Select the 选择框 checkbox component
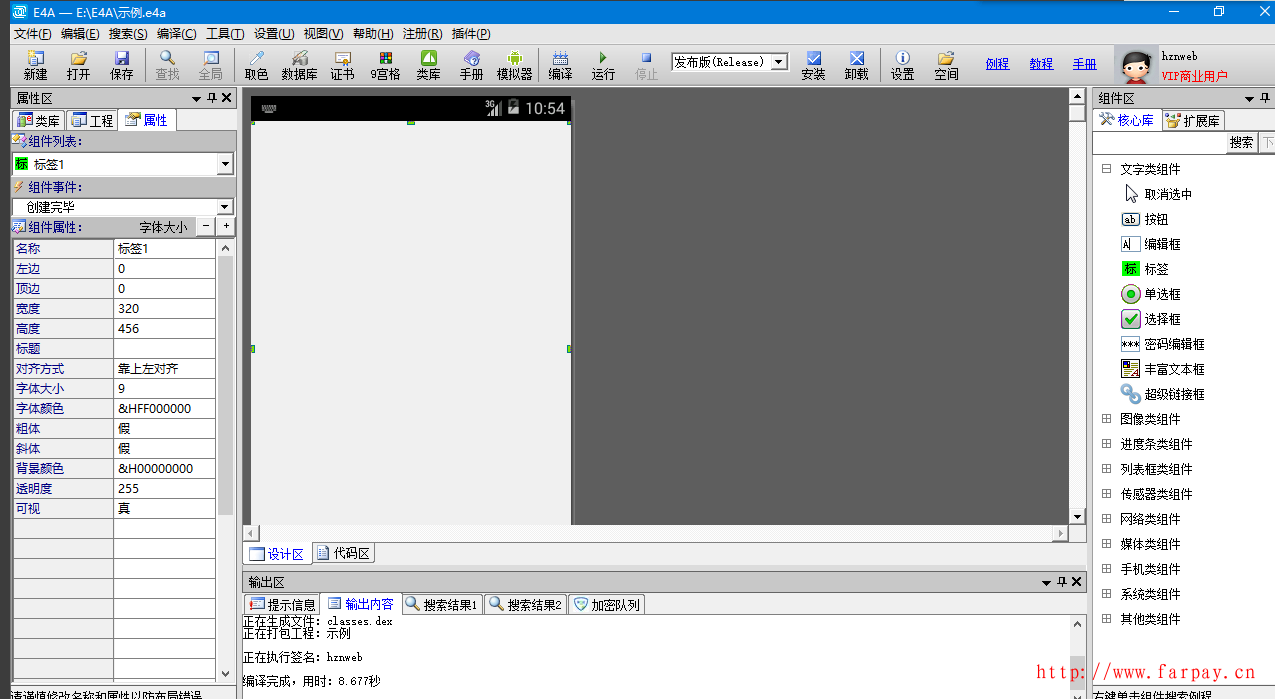Image resolution: width=1275 pixels, height=699 pixels. point(1162,319)
